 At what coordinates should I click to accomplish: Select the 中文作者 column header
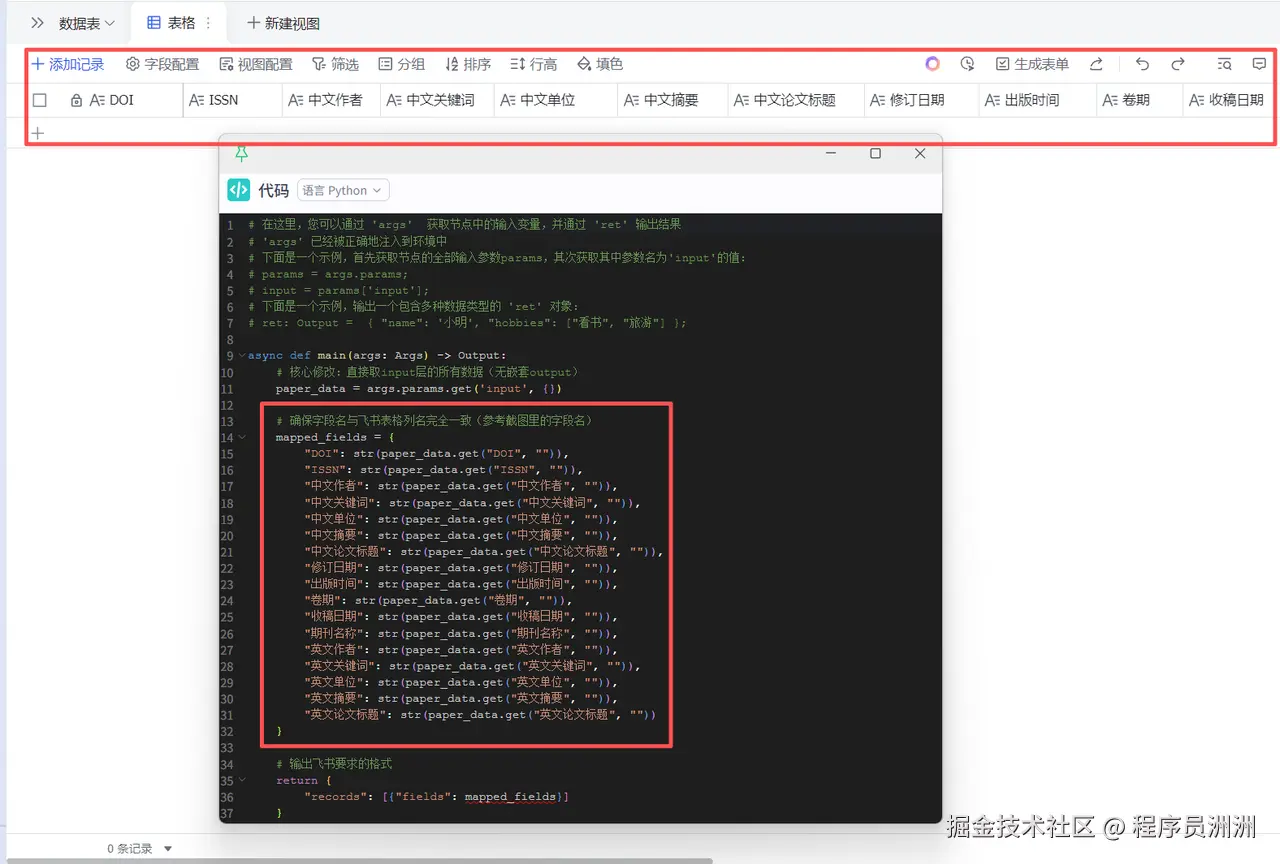click(331, 100)
